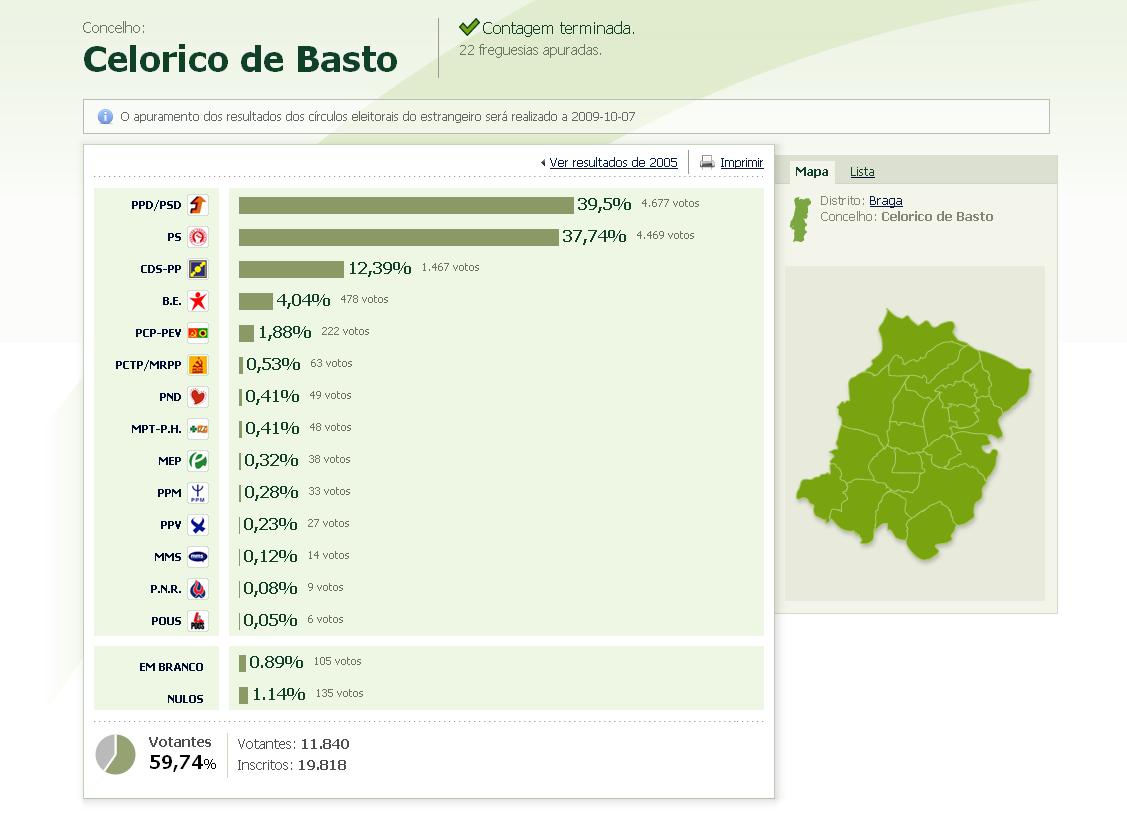Click the PND heart logo icon
Viewport: 1127px width, 832px height.
tap(198, 397)
